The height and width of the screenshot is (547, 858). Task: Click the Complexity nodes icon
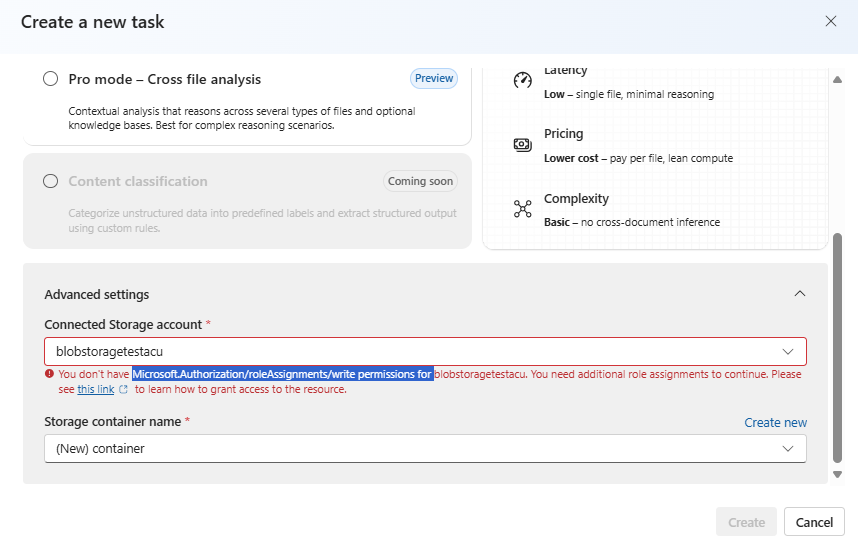pyautogui.click(x=523, y=208)
